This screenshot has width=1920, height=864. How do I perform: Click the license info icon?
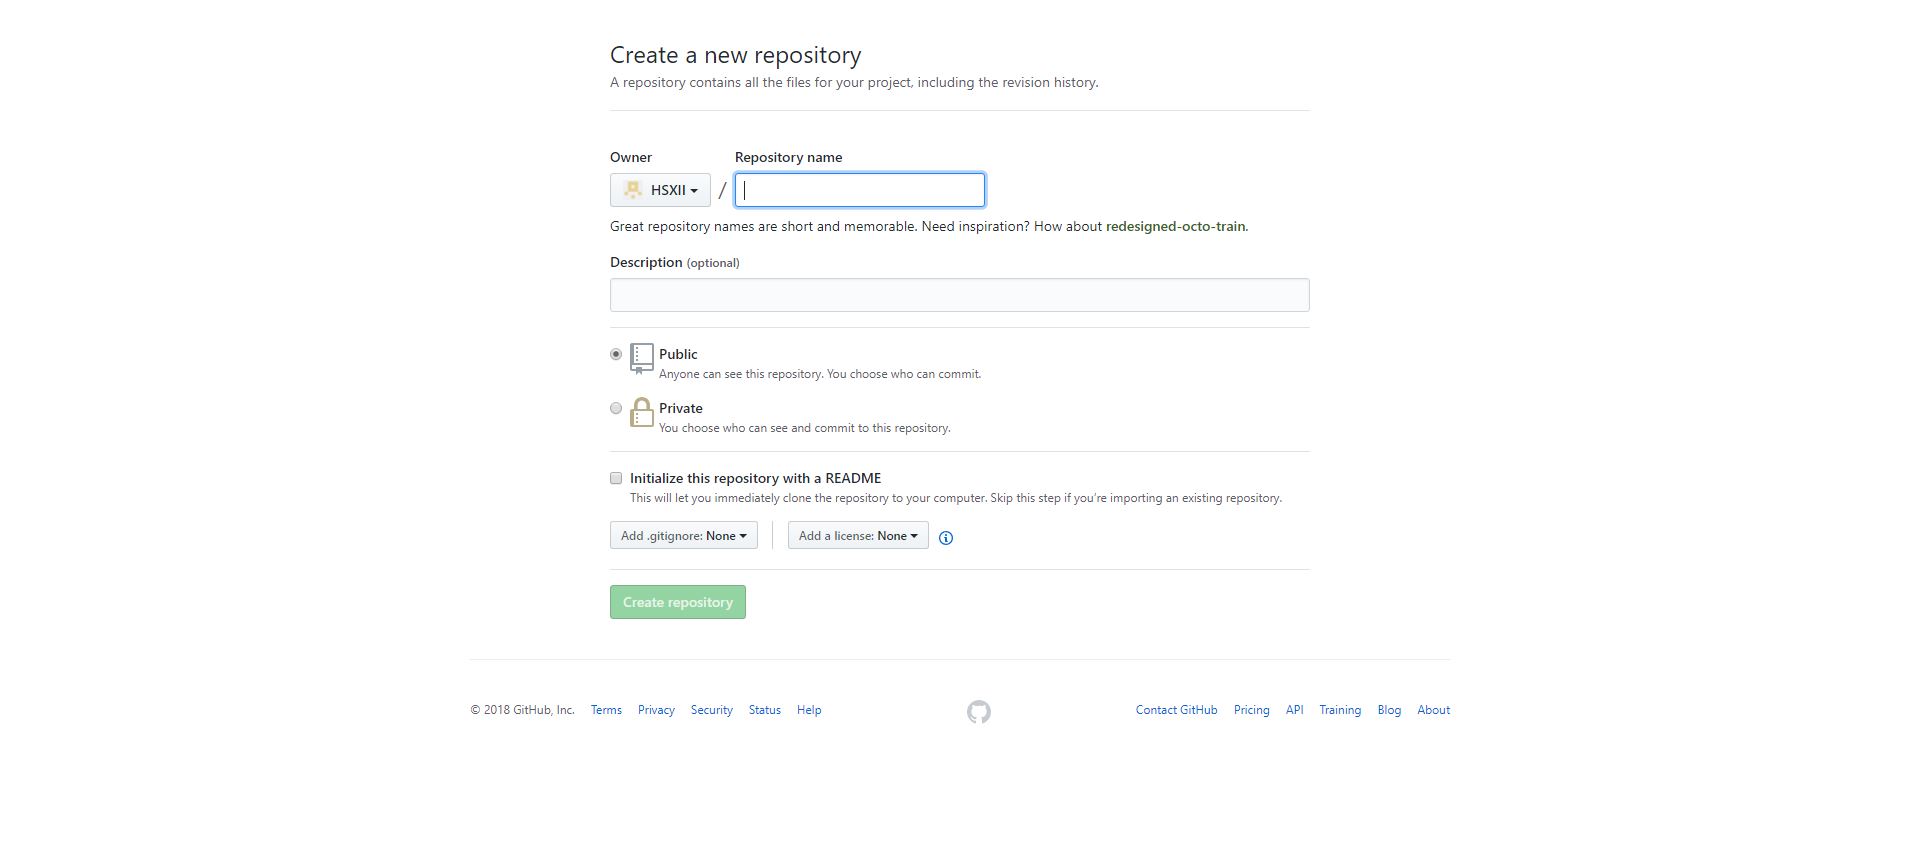pos(946,538)
